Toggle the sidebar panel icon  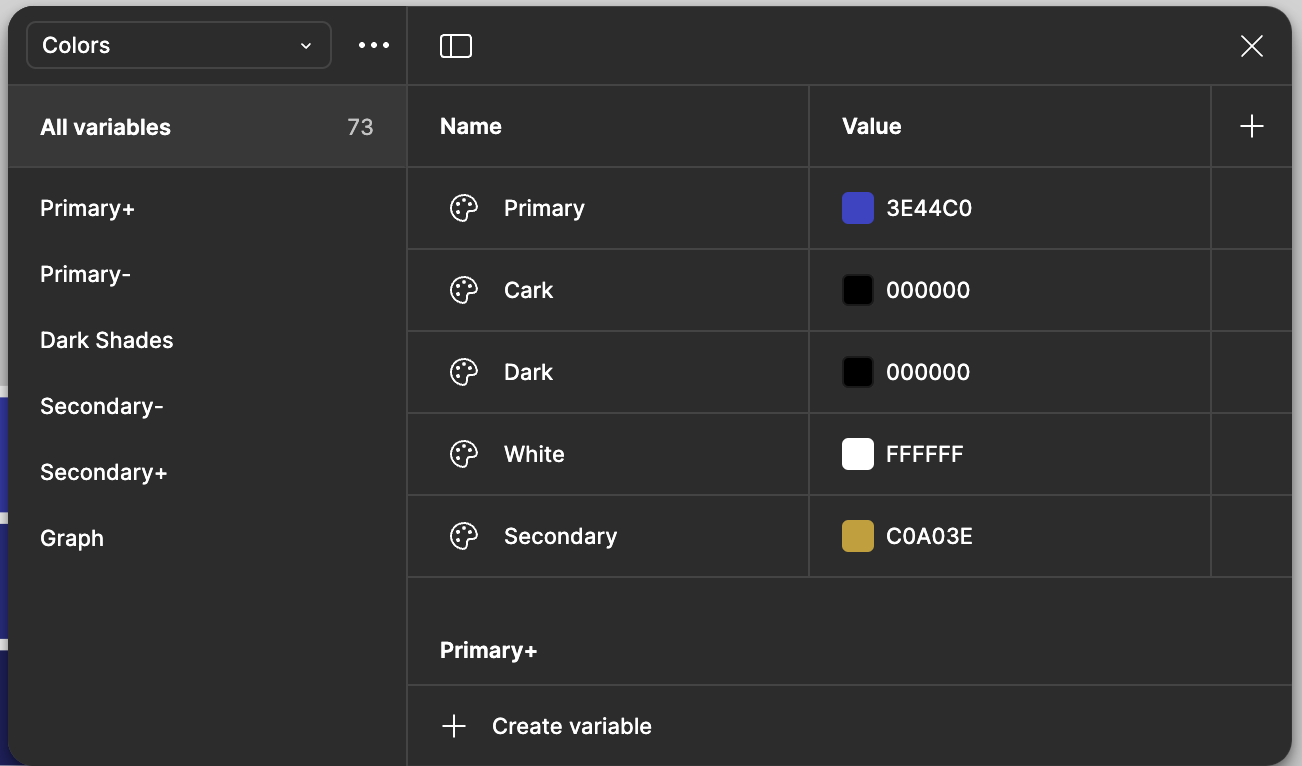click(456, 46)
